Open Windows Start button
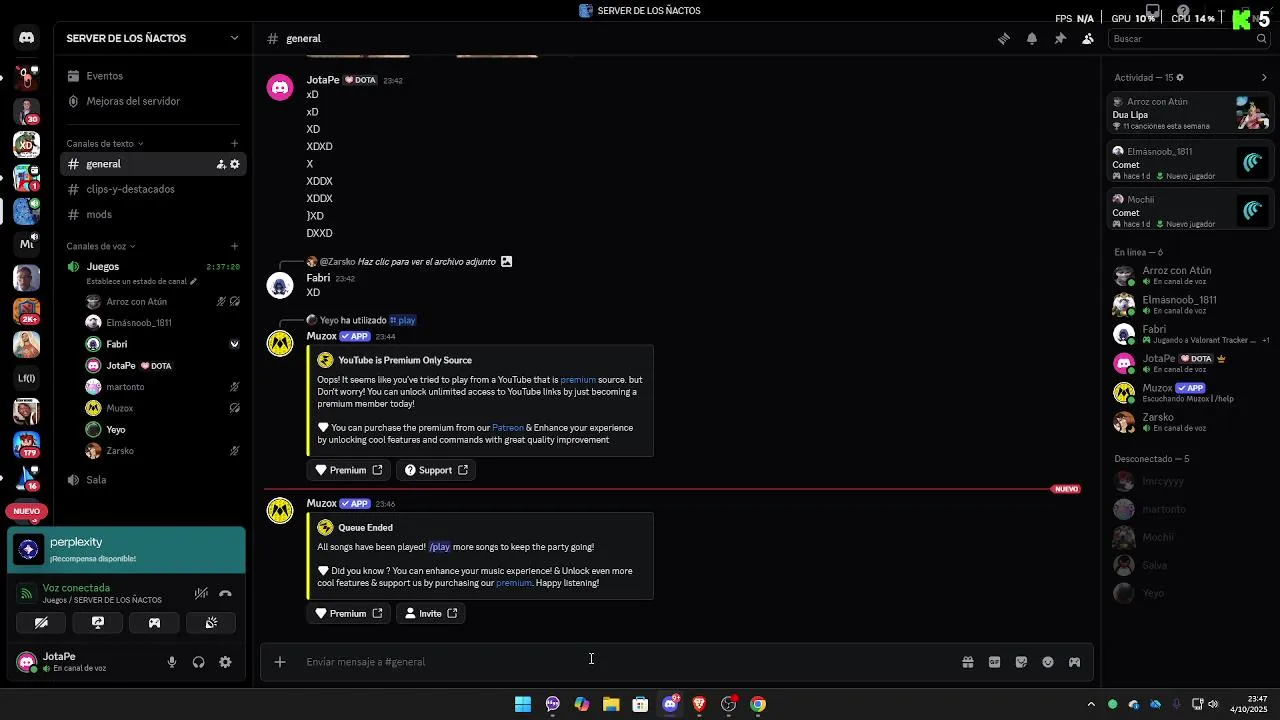1280x720 pixels. pos(523,704)
